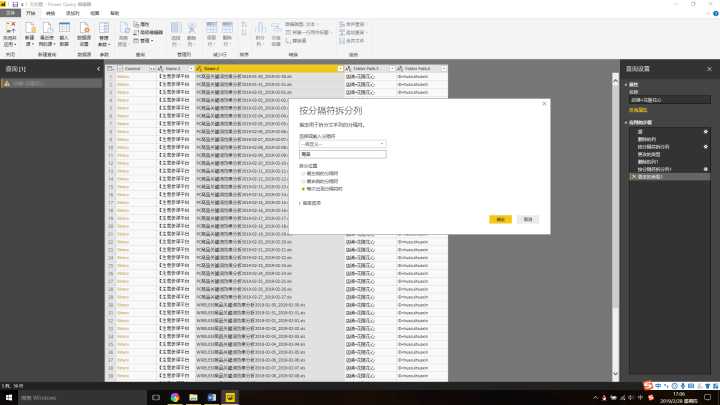This screenshot has width=720, height=405.
Task: Open settings gear of the Source (源) step
Action: tap(706, 132)
